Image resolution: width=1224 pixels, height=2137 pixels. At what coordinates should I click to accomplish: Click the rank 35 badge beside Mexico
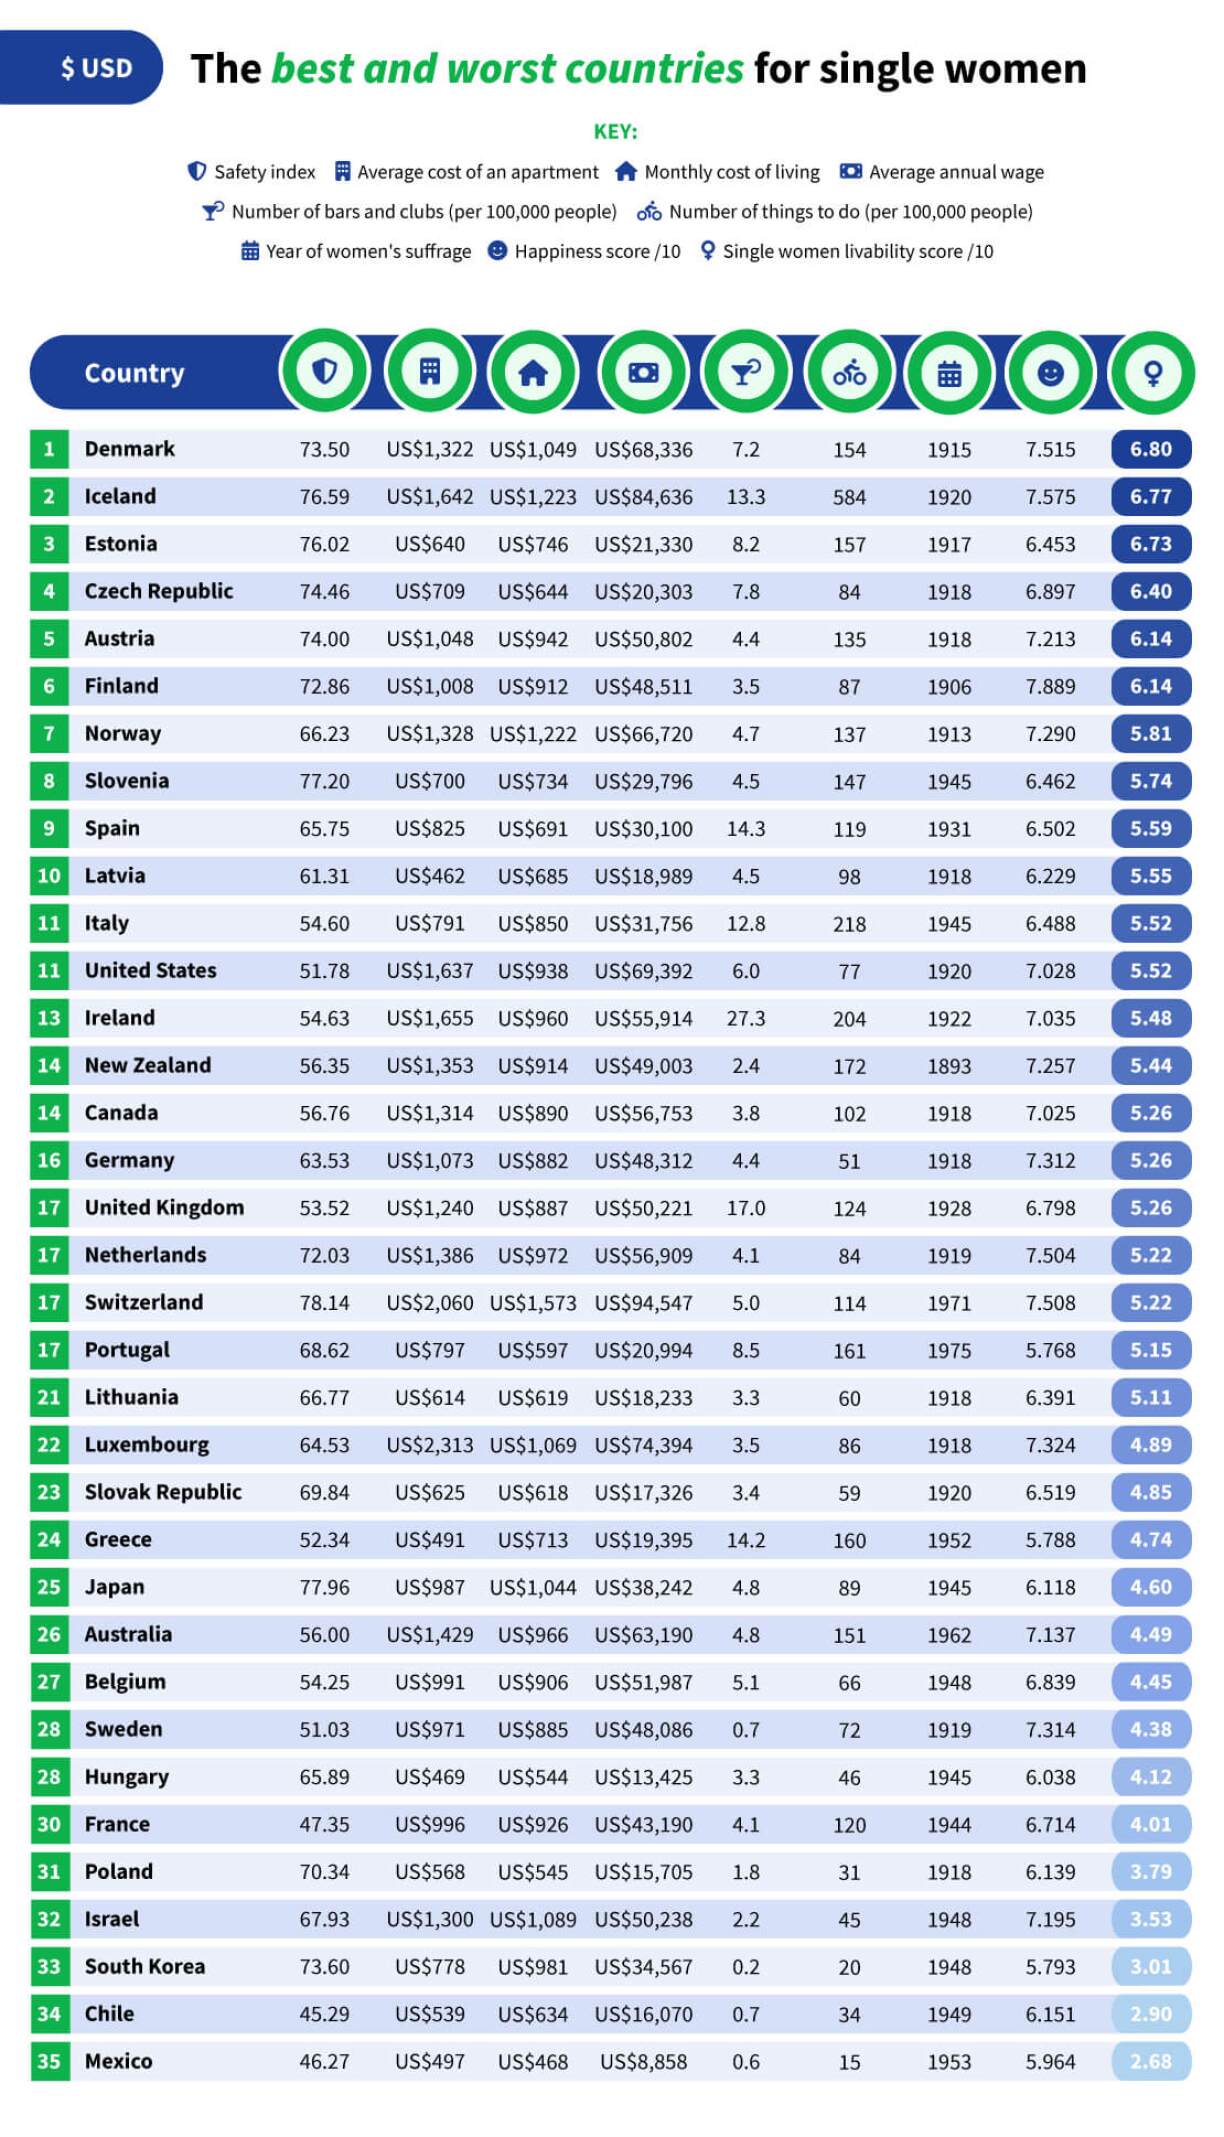[49, 2061]
